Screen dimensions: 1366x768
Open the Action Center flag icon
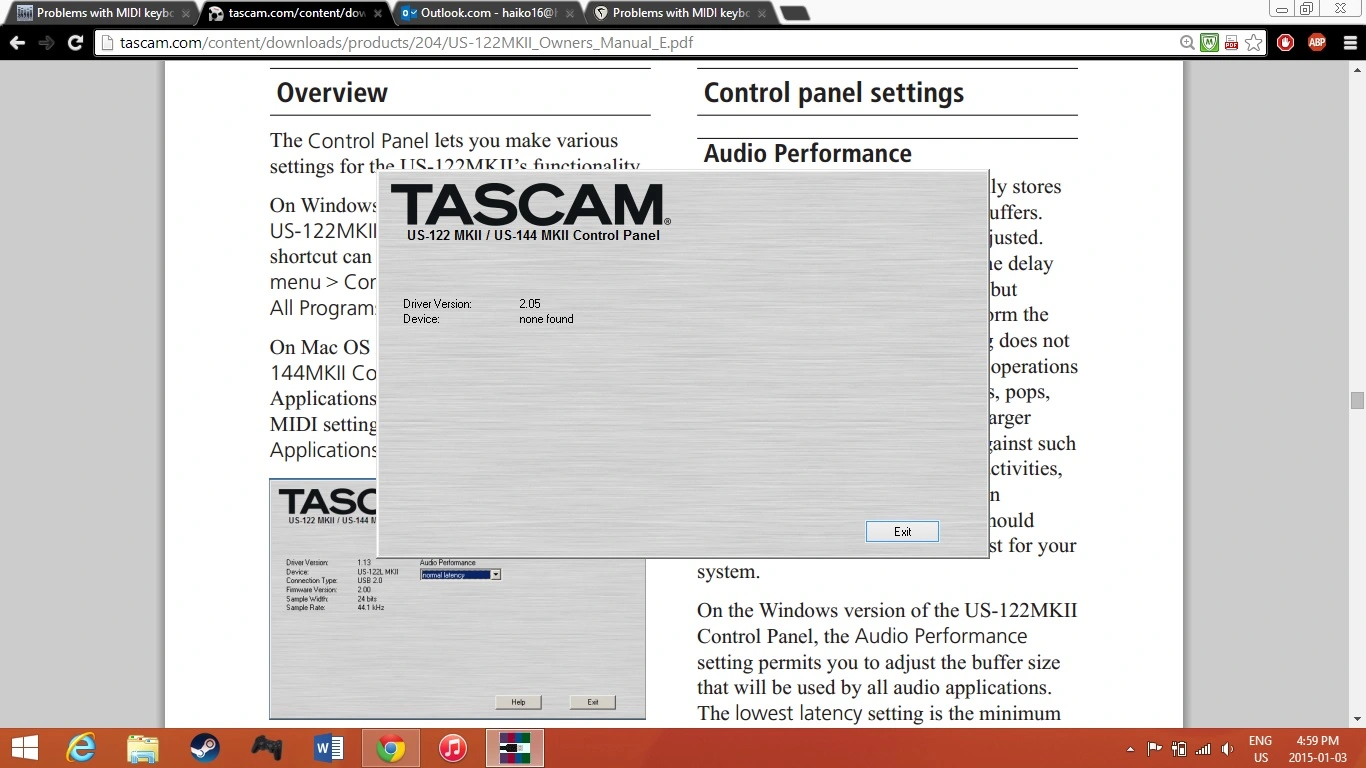coord(1155,749)
